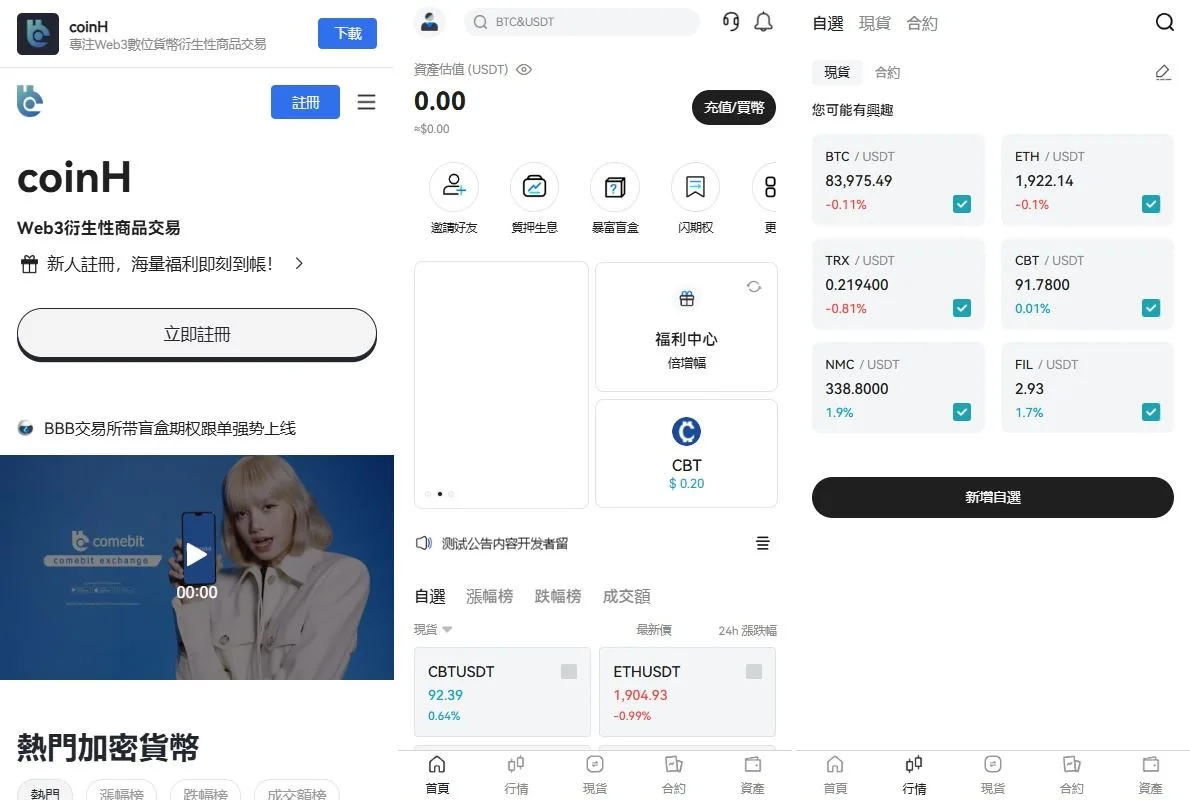Viewport: 1190px width, 800px height.
Task: Open the 質押生息 staking feature icon
Action: (x=534, y=186)
